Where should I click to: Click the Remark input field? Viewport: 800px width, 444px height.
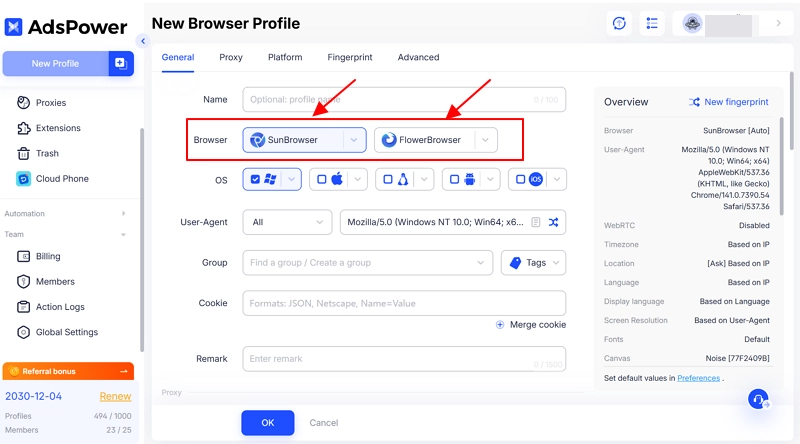[404, 359]
